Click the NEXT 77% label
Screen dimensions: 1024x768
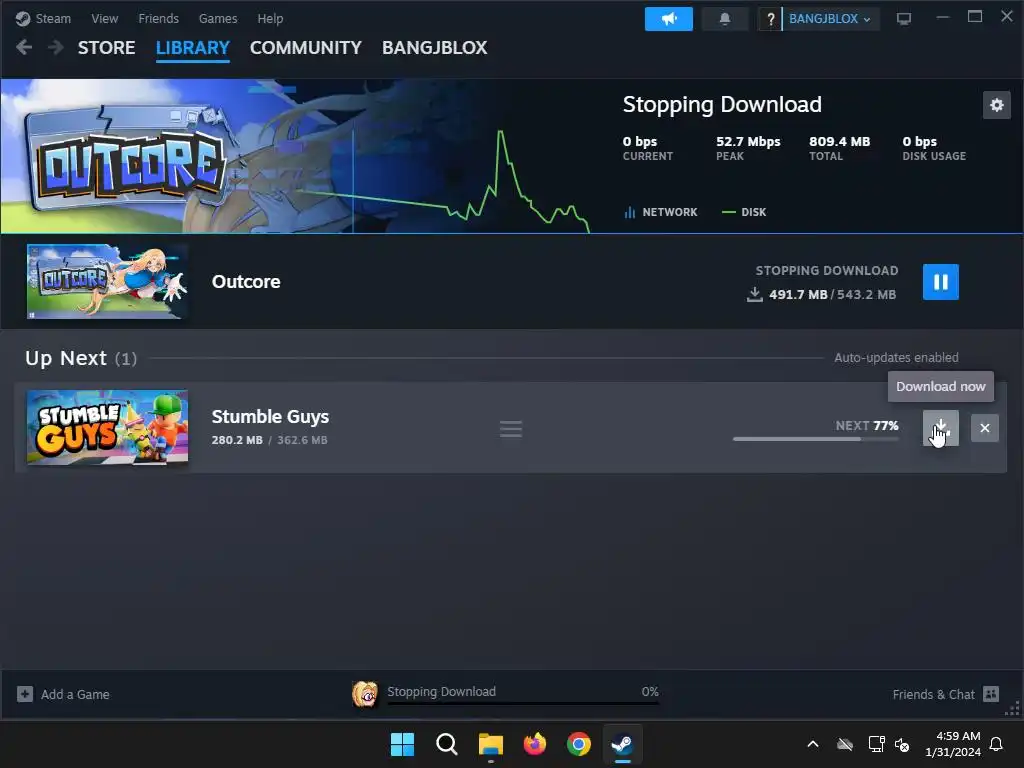click(x=867, y=426)
